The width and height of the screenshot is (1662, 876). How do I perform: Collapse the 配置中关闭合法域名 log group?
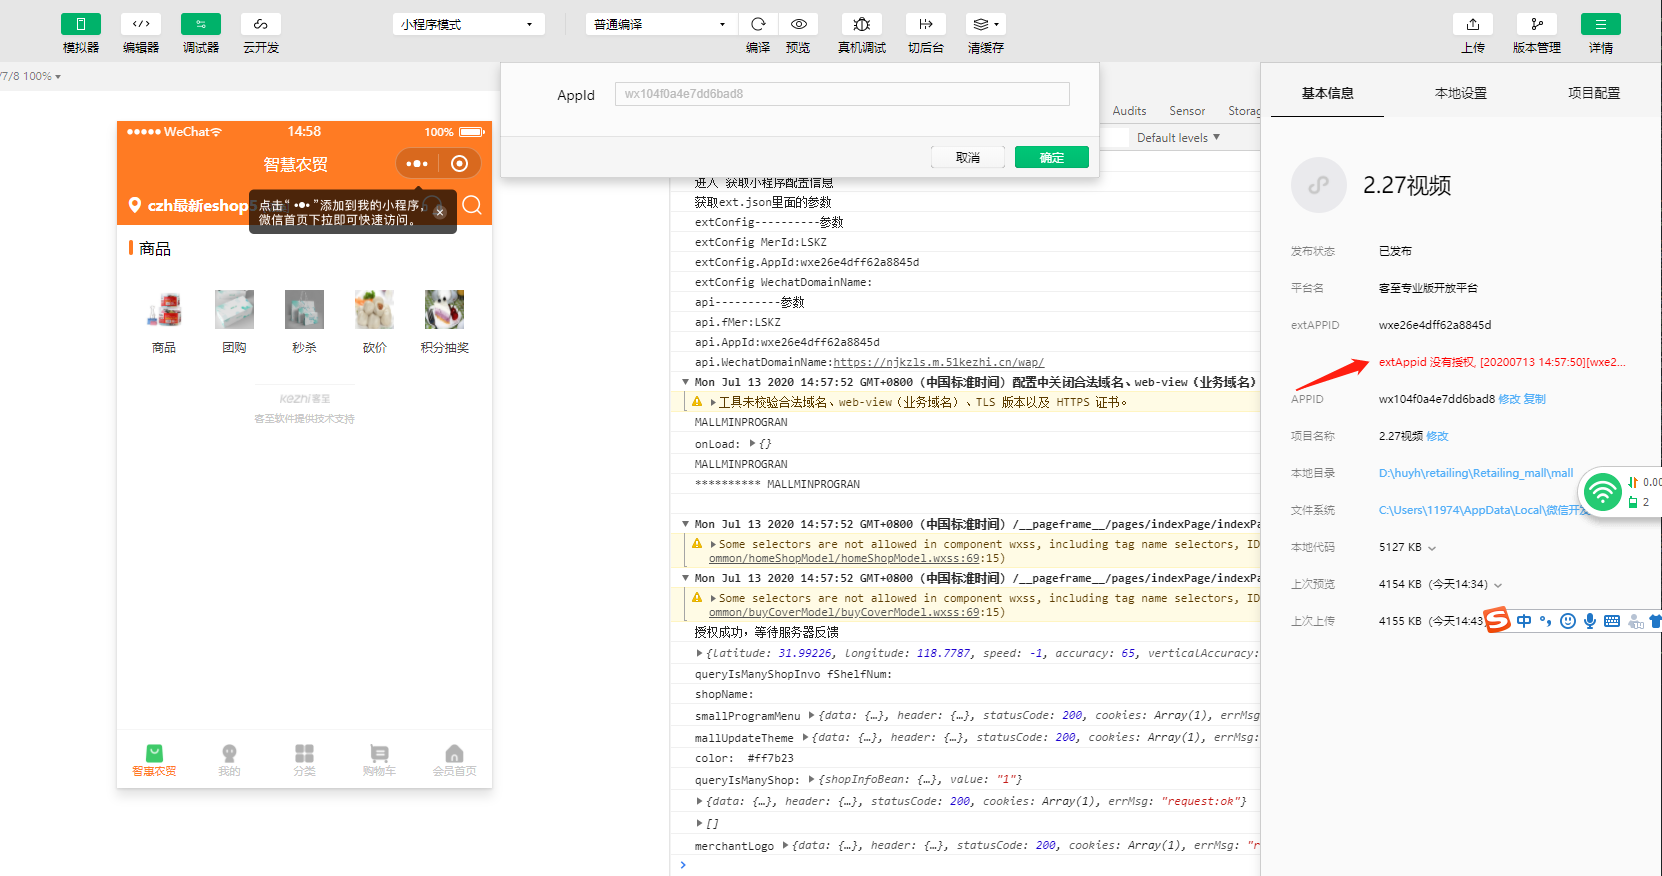[686, 382]
